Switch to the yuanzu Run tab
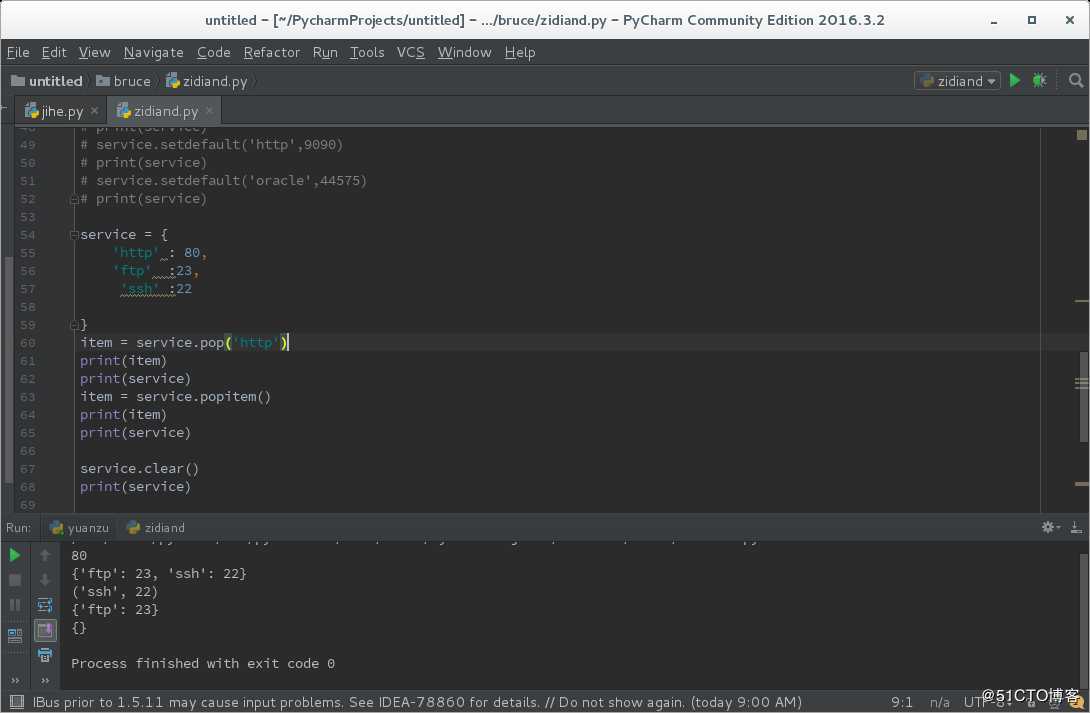Image resolution: width=1090 pixels, height=713 pixels. 80,527
